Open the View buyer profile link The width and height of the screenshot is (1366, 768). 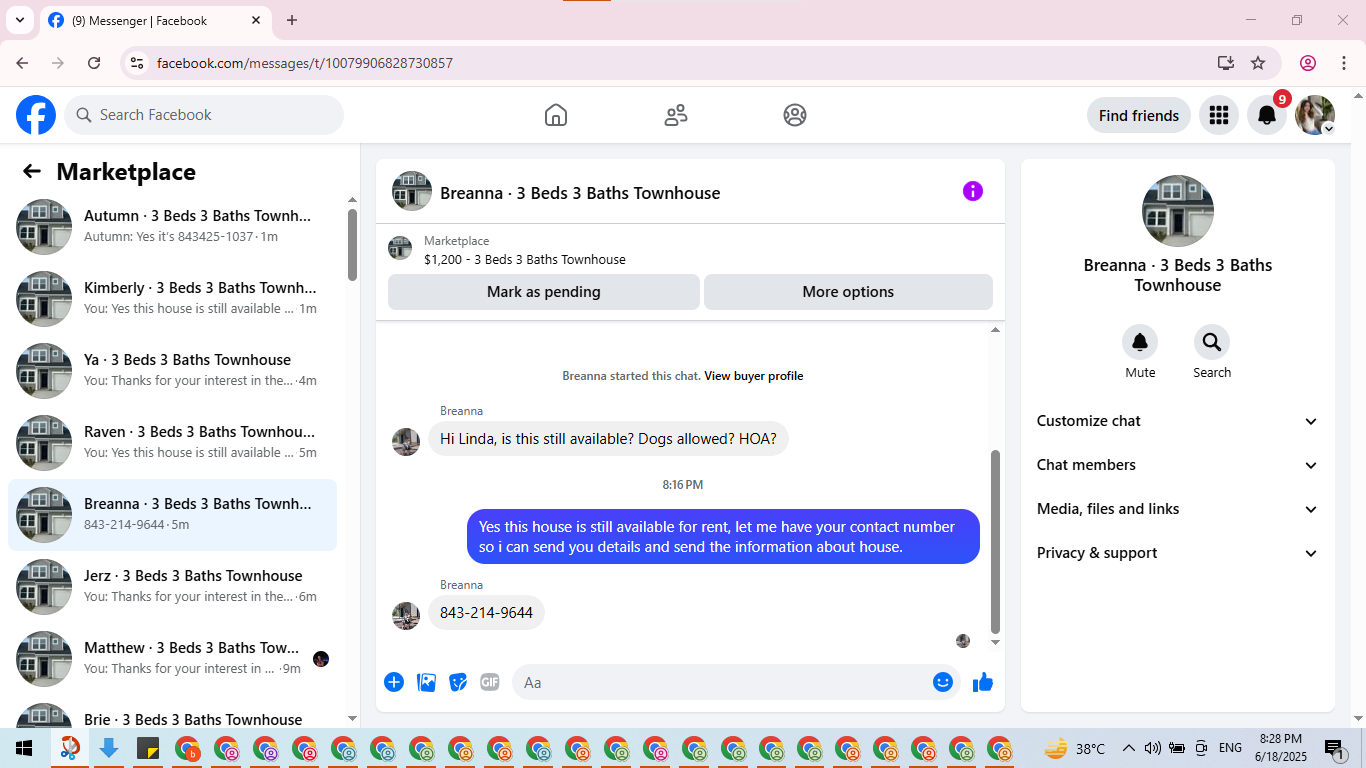(754, 376)
